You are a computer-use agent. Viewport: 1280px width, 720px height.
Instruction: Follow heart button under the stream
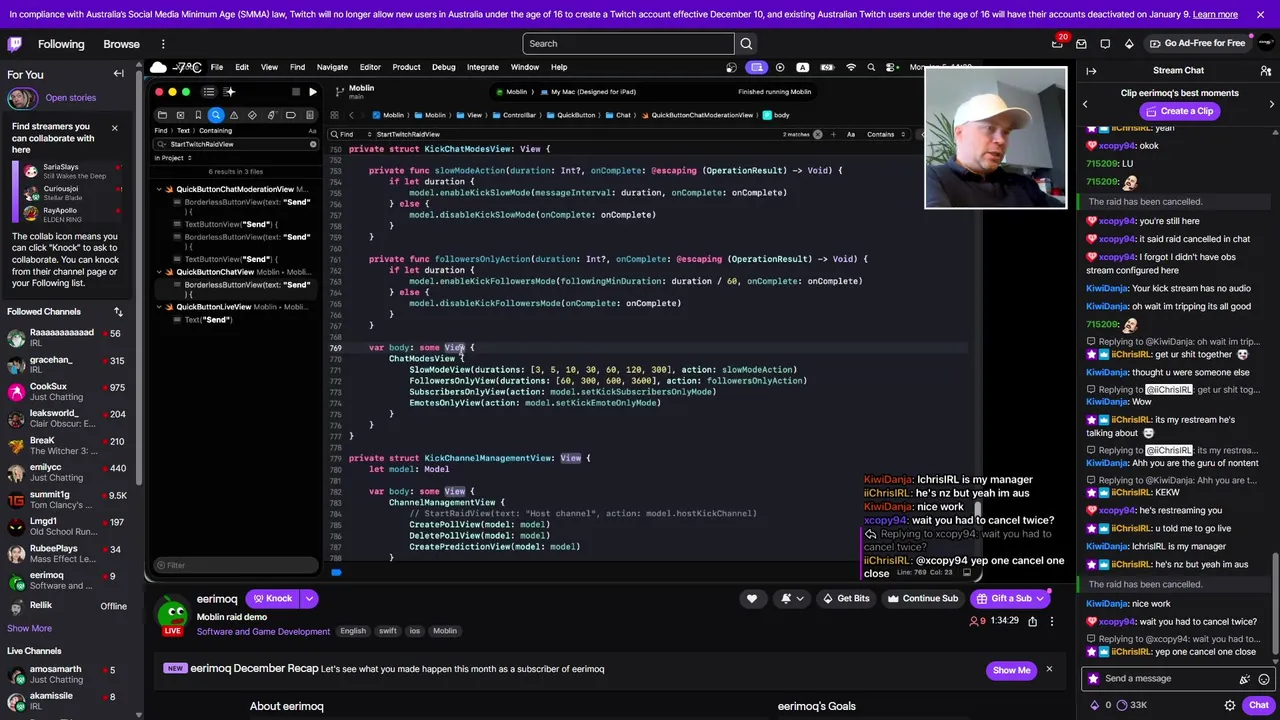[752, 598]
